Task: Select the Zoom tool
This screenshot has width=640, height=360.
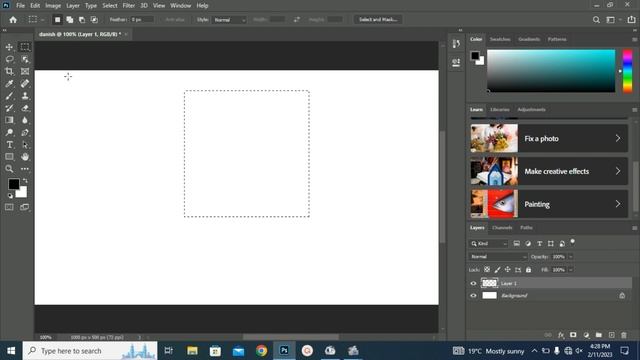Action: (x=9, y=169)
